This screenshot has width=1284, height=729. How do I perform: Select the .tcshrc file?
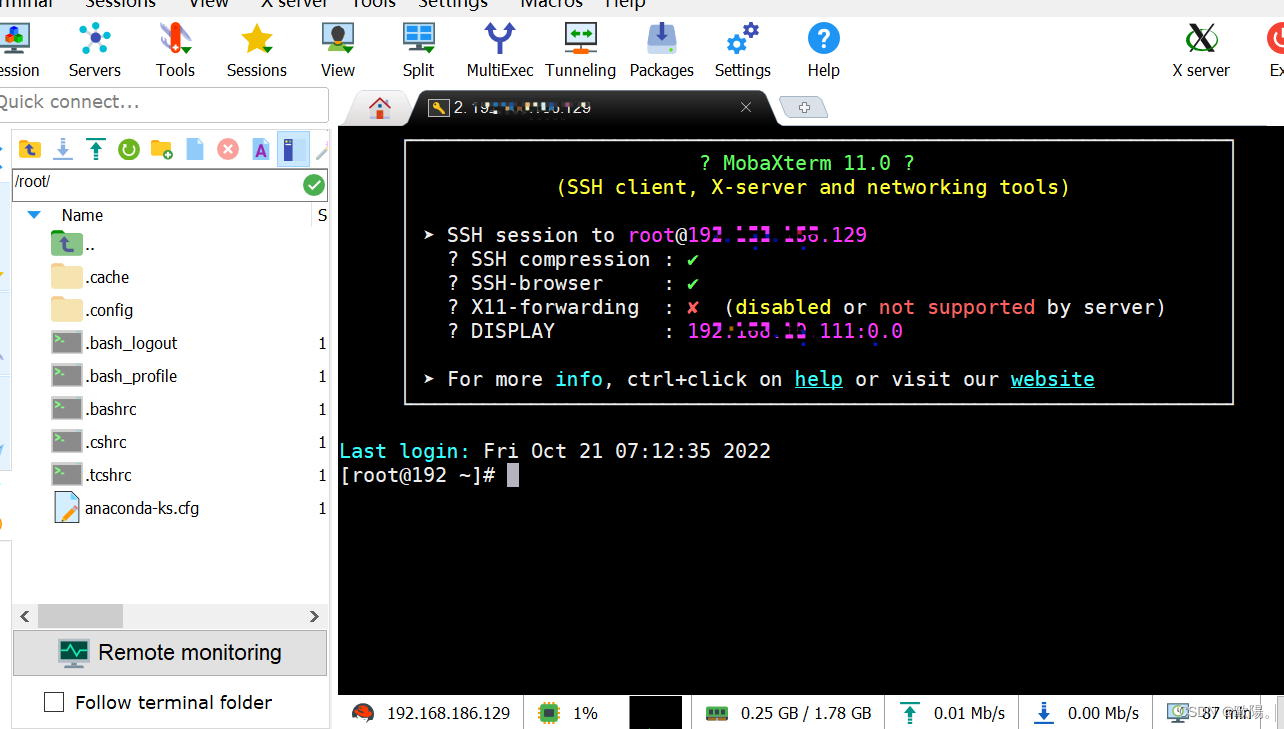click(92, 475)
